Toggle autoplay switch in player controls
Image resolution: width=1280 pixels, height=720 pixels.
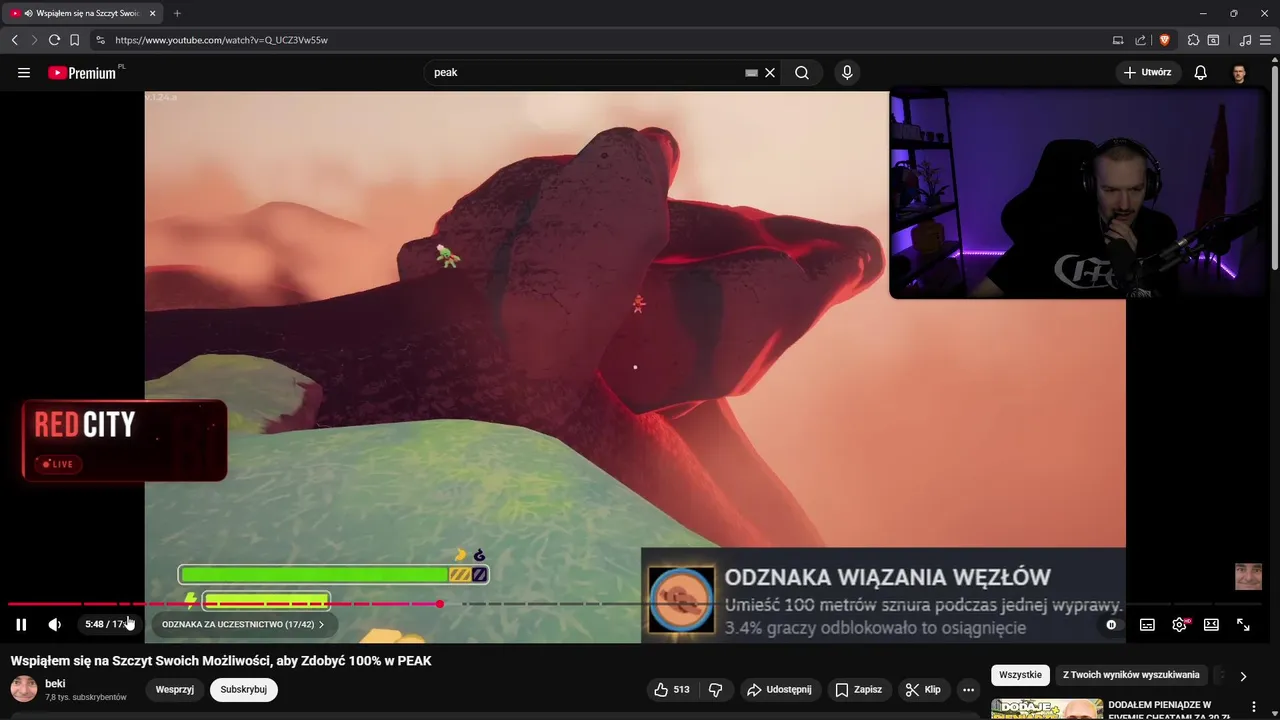coord(1111,624)
